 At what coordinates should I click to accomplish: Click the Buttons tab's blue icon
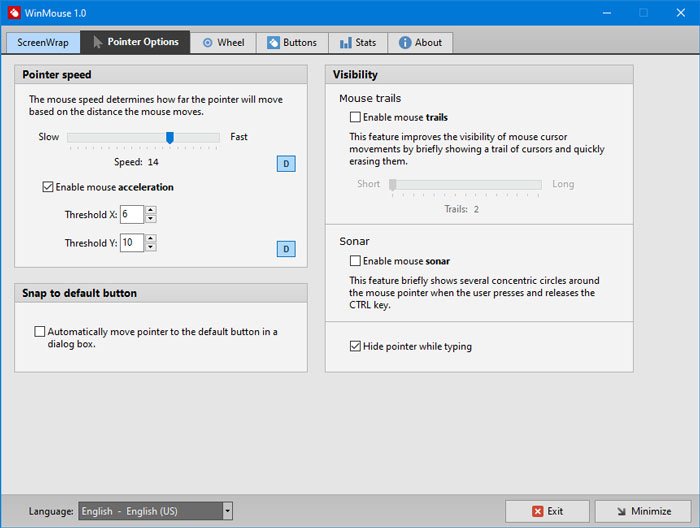(273, 43)
